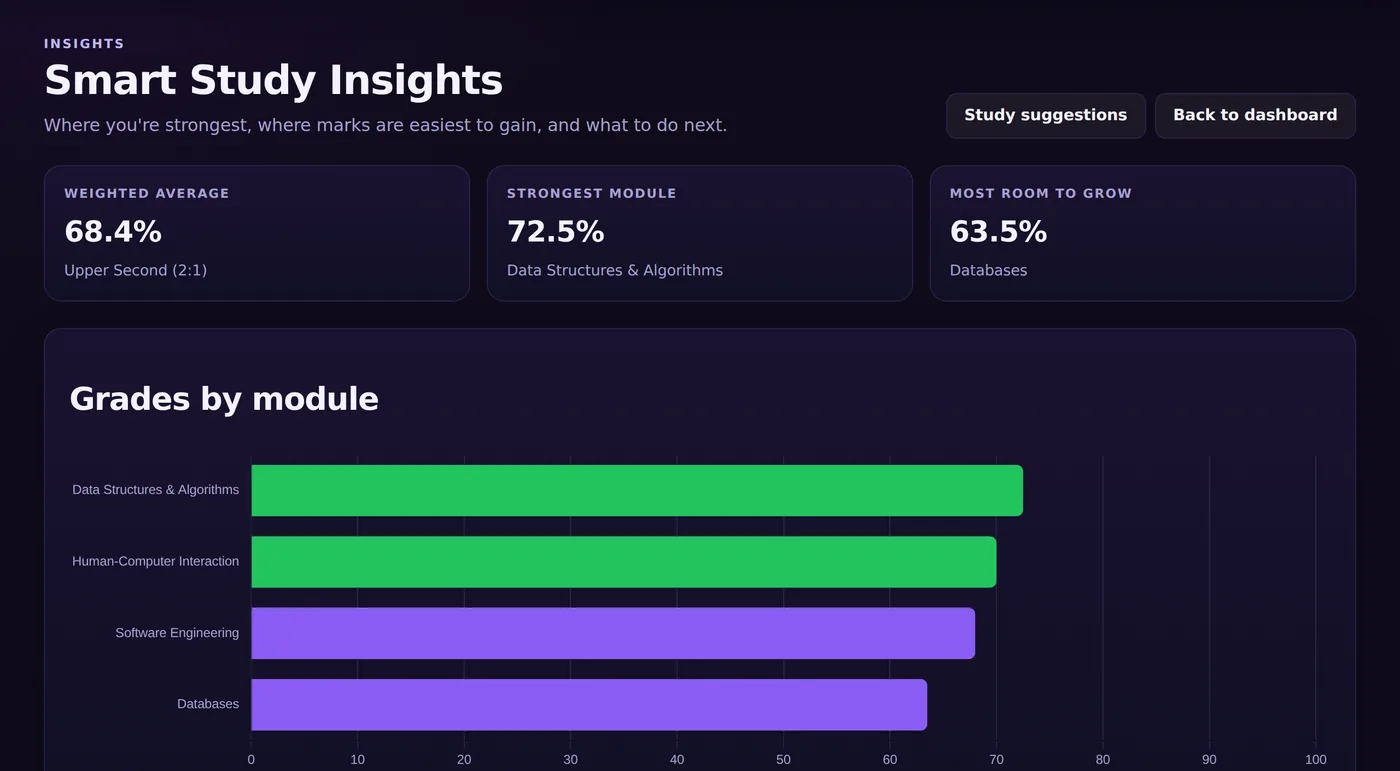
Task: Click the Smart Study Insights heading
Action: click(273, 80)
